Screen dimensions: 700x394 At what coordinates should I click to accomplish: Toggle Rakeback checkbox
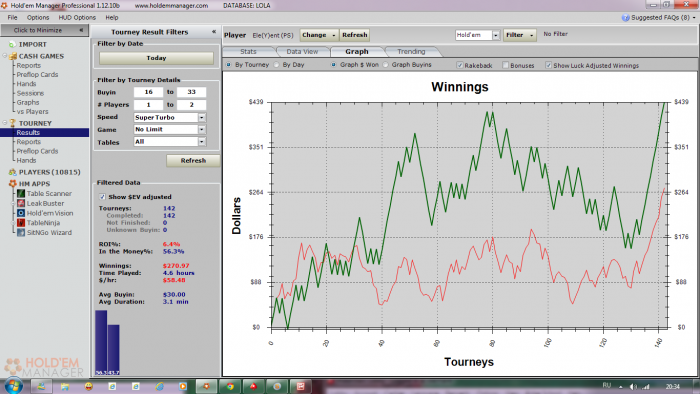[459, 65]
